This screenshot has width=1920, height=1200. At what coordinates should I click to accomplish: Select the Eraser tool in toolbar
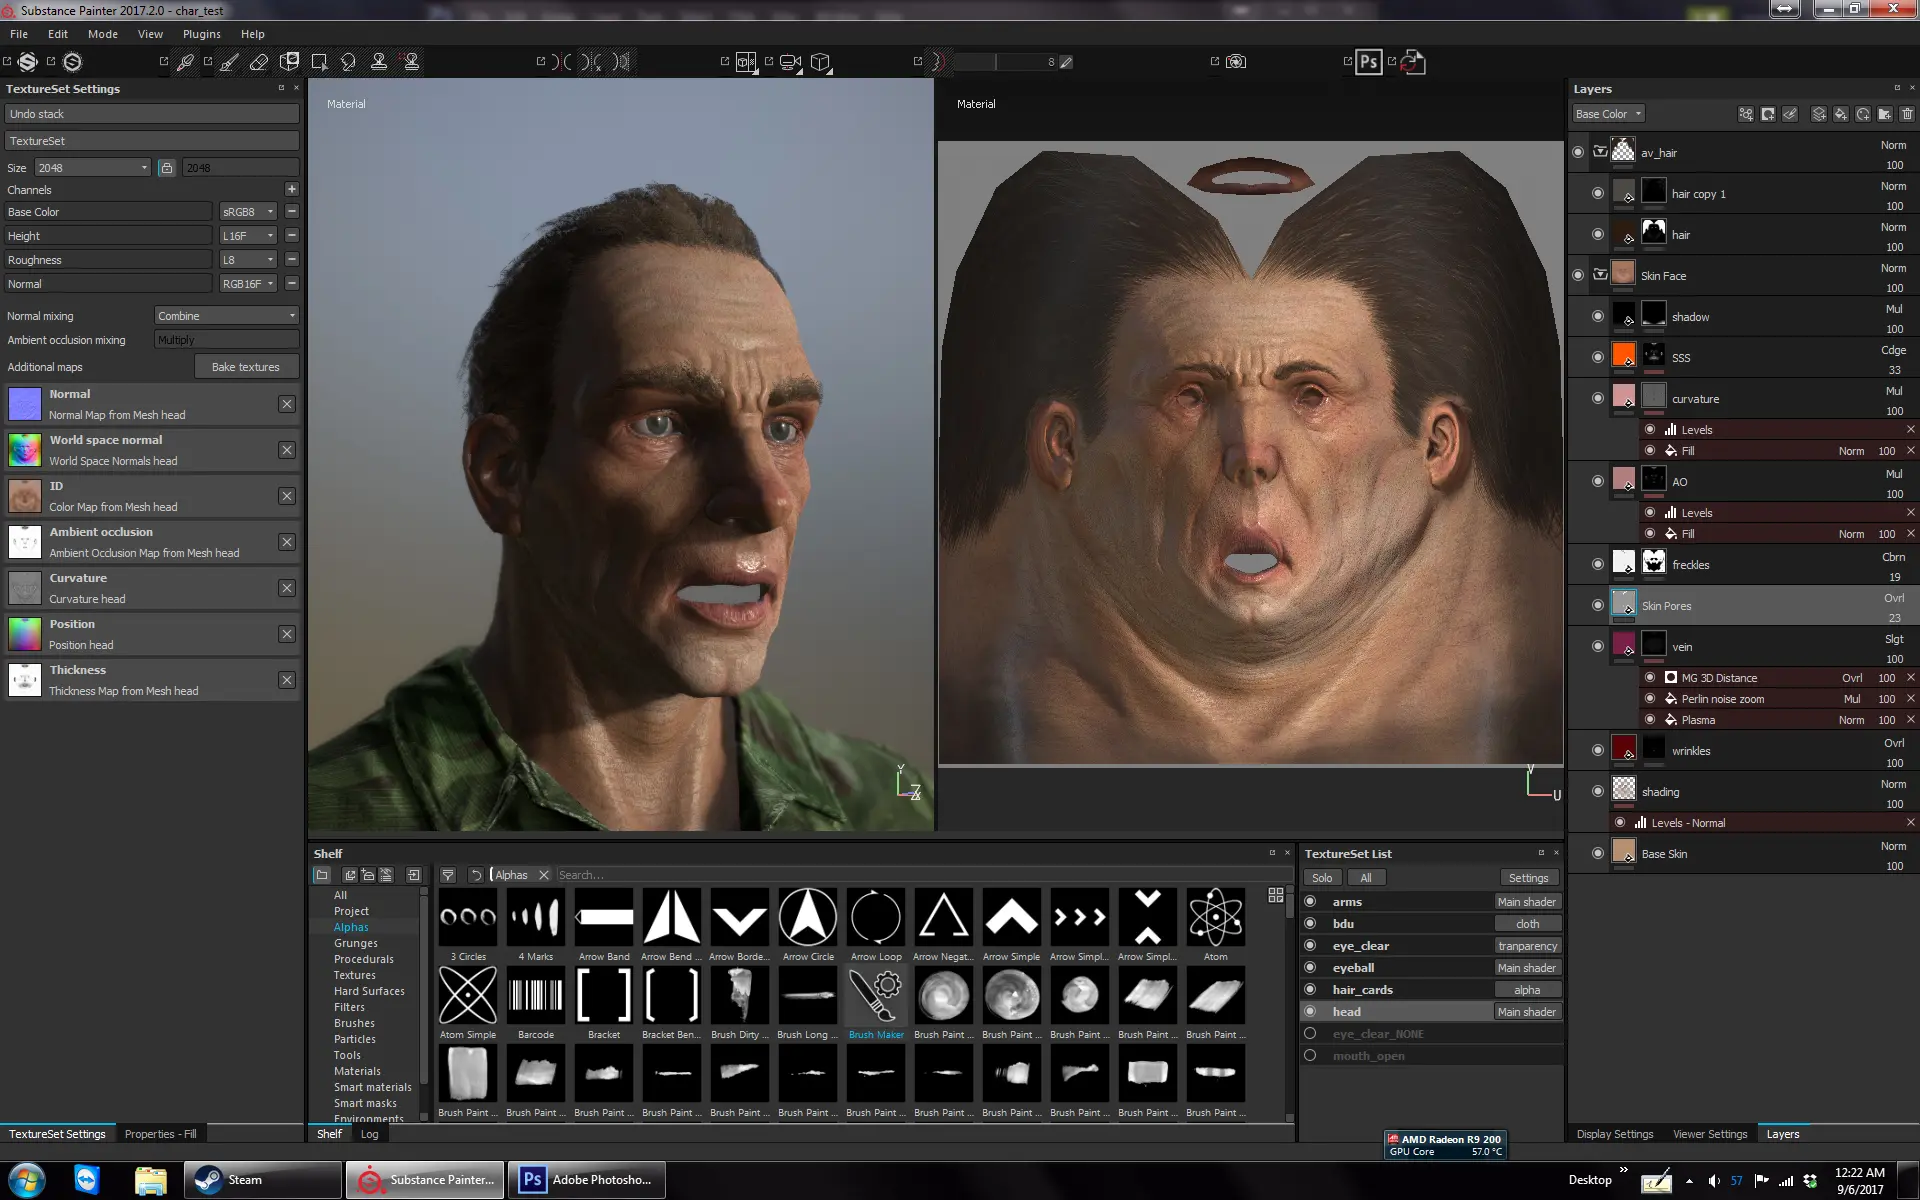point(259,62)
